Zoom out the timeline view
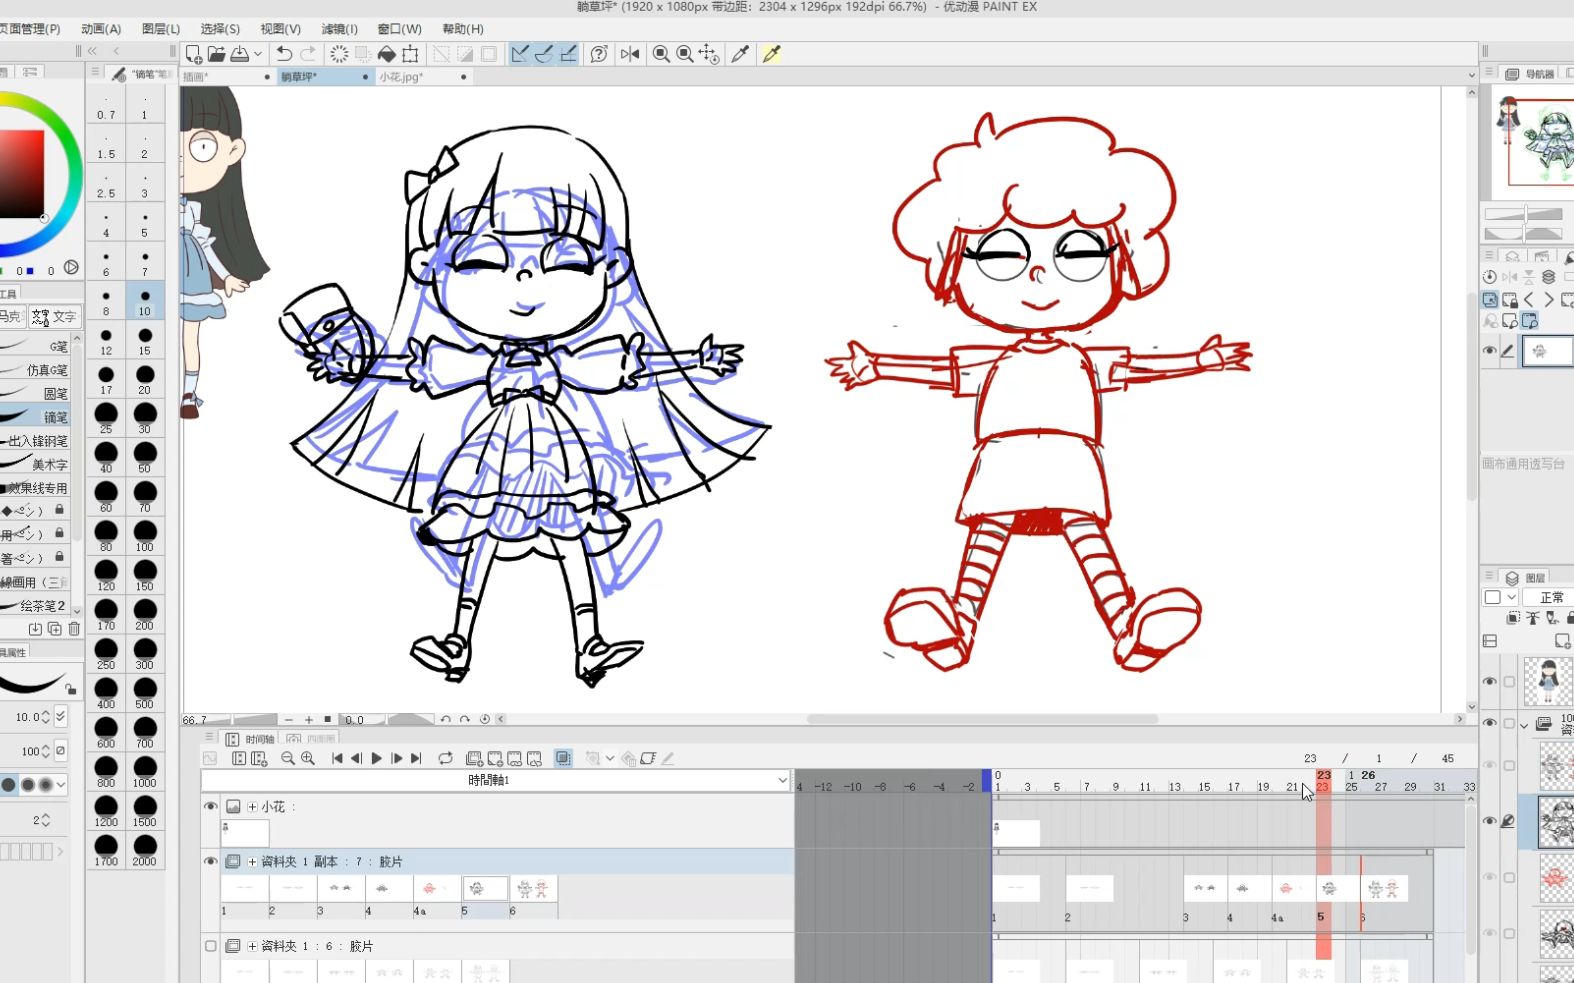Image resolution: width=1574 pixels, height=983 pixels. click(288, 759)
